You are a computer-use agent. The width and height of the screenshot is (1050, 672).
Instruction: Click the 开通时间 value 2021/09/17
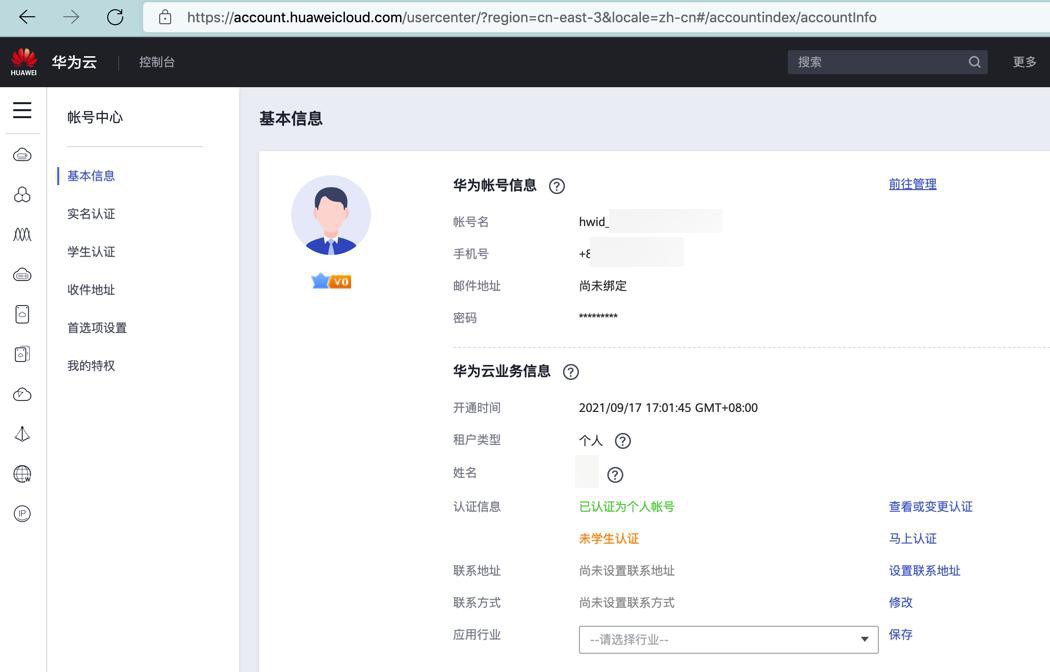point(668,408)
